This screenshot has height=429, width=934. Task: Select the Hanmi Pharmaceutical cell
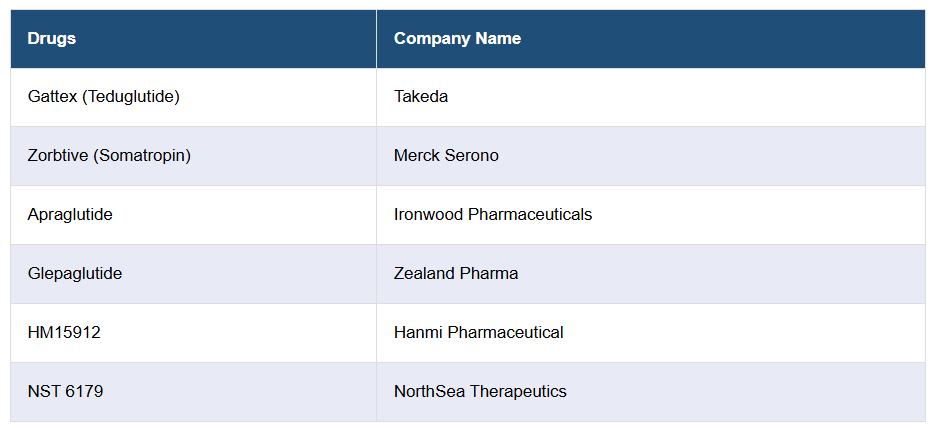click(x=479, y=333)
